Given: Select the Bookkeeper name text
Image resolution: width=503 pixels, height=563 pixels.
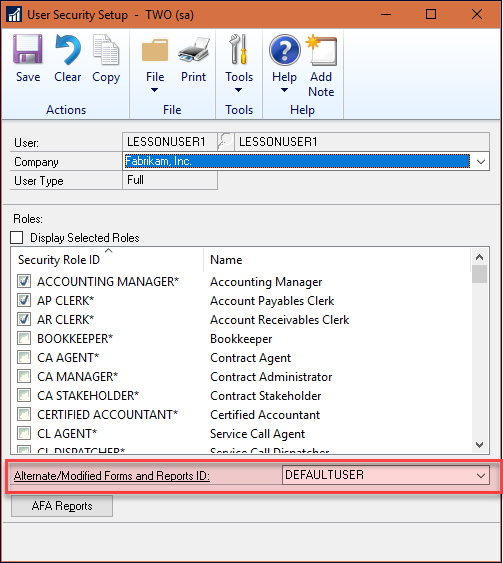Looking at the screenshot, I should 241,339.
